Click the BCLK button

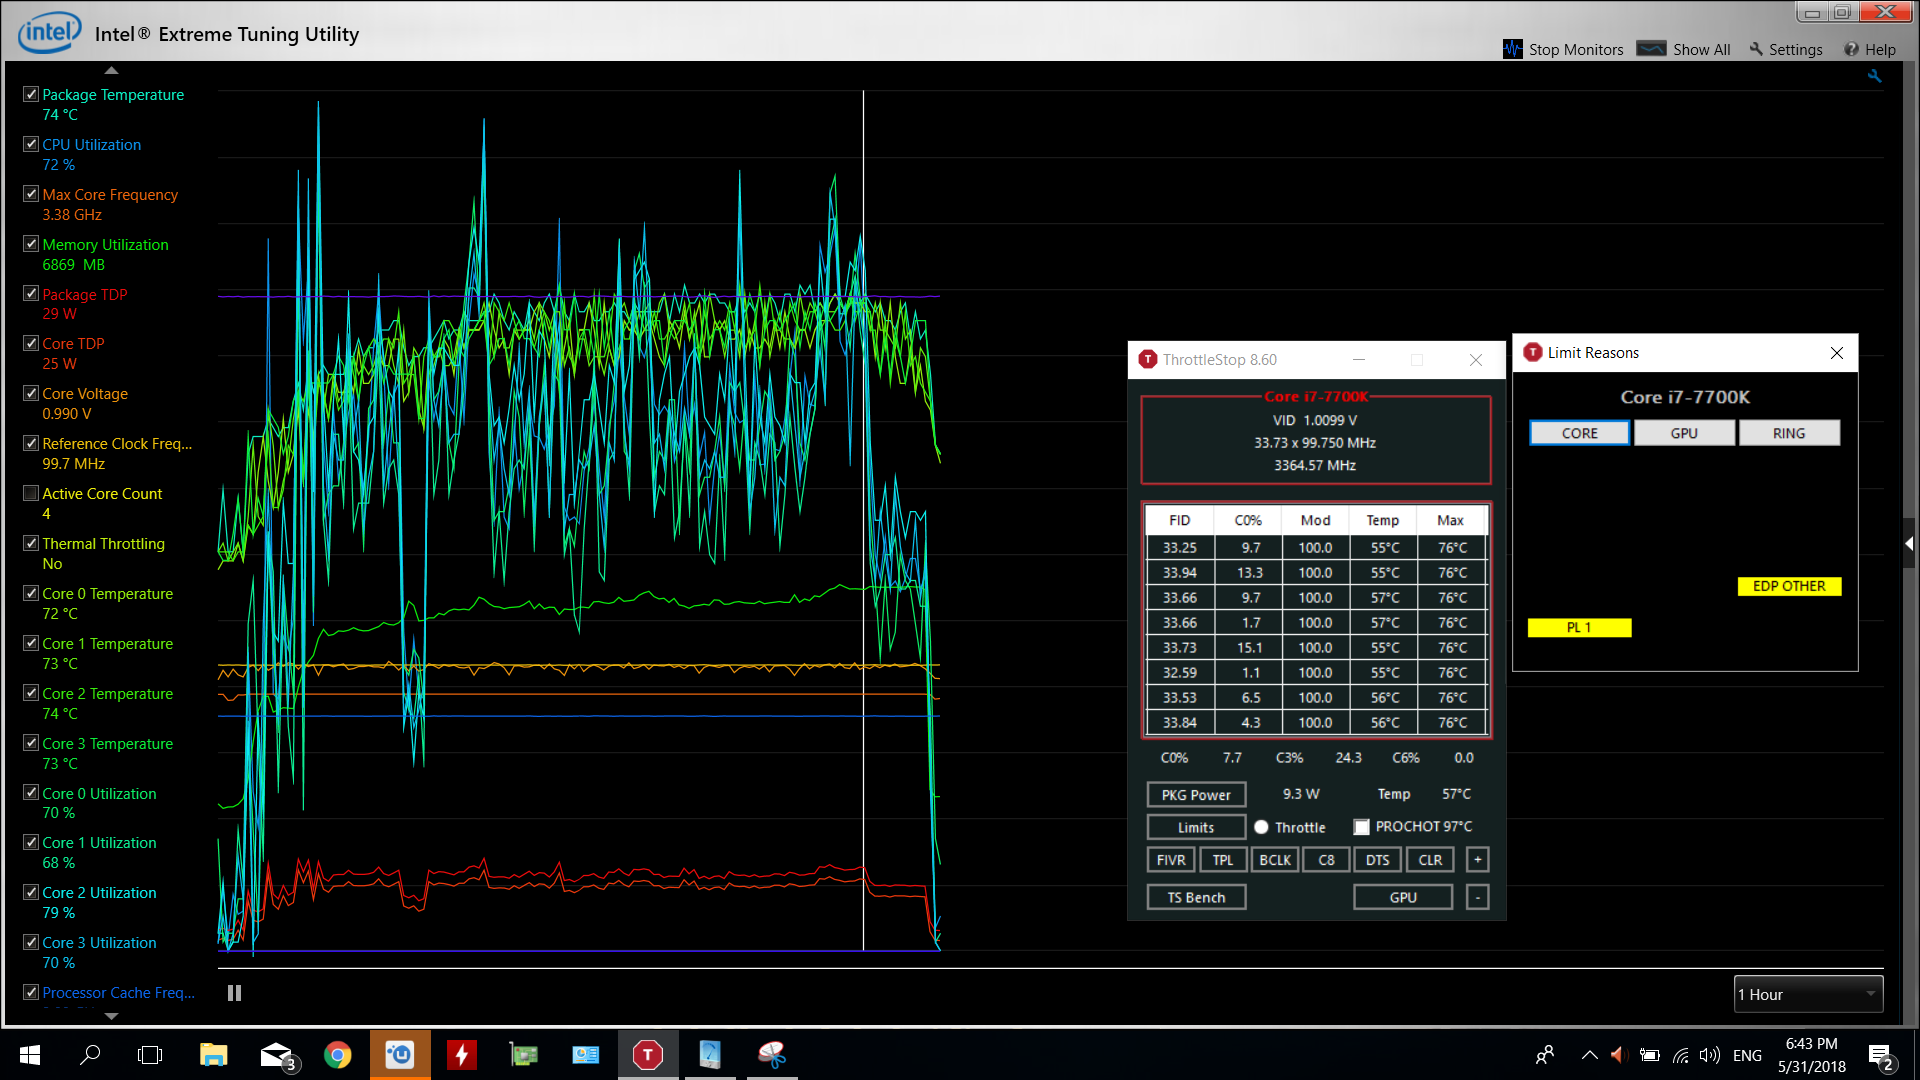pos(1275,860)
